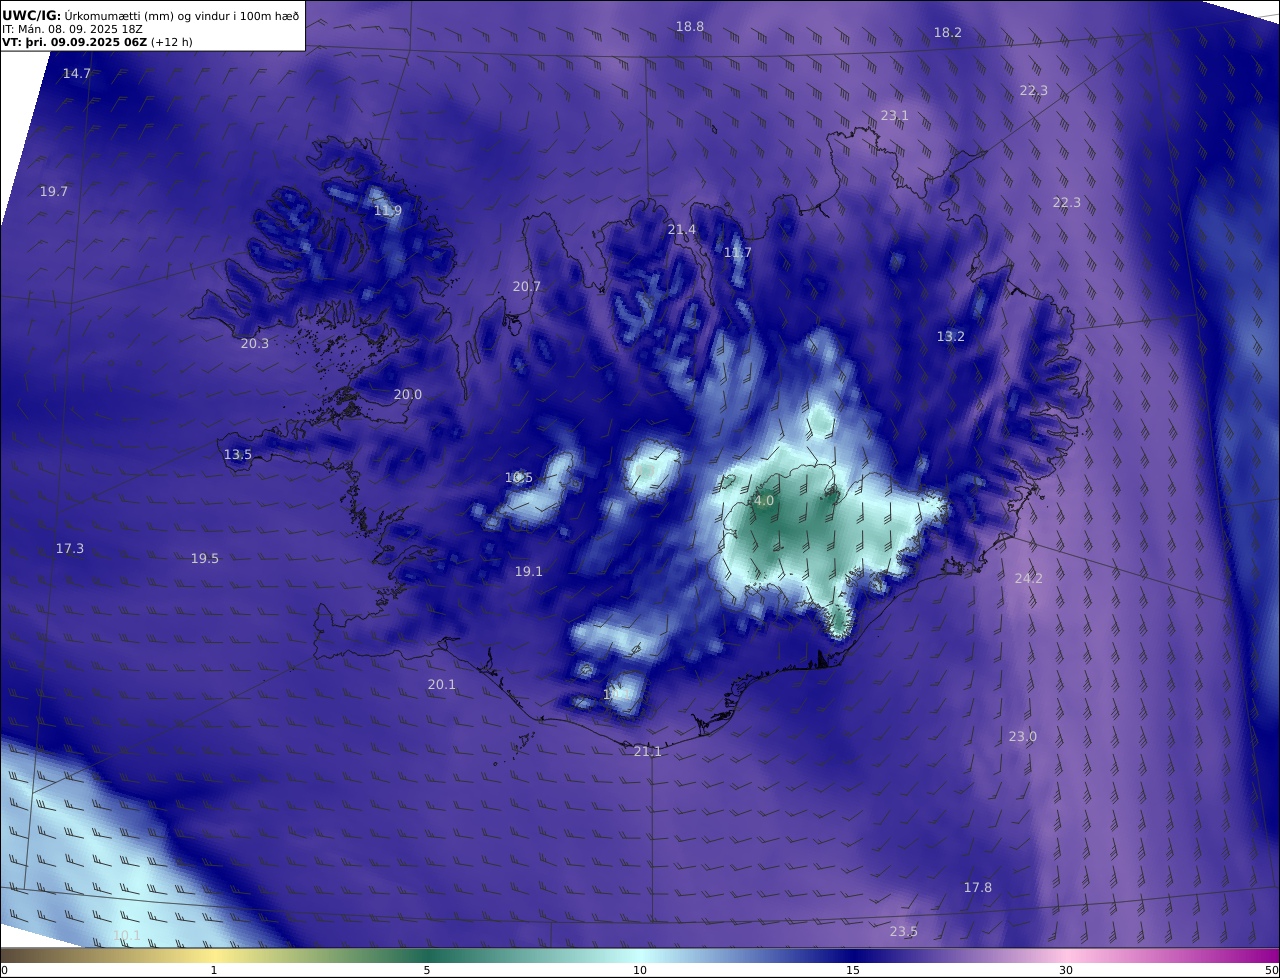This screenshot has width=1280, height=978.
Task: Click the 11.7 value on the map
Action: tap(738, 253)
